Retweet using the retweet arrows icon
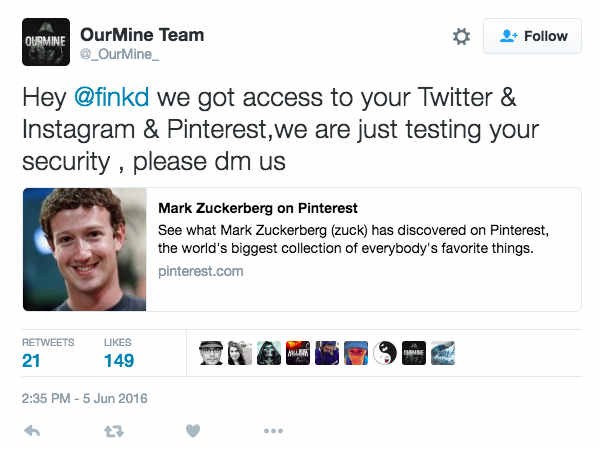The image size is (600, 450). [x=114, y=431]
